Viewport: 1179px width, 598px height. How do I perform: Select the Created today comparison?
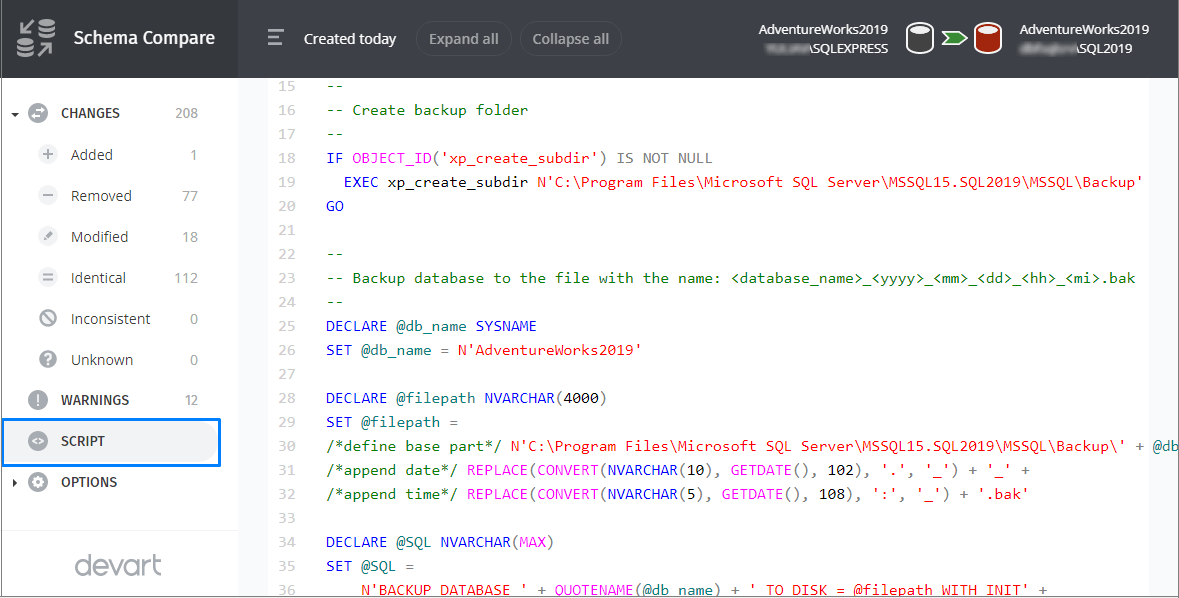pyautogui.click(x=349, y=38)
